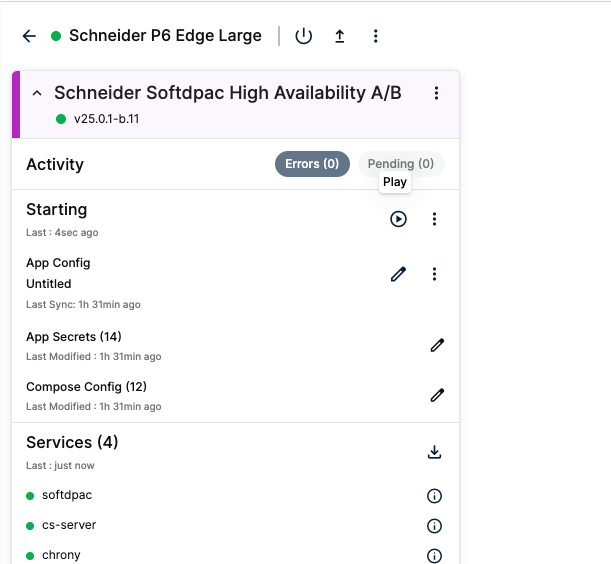Click the power icon for Schneider P6 Edge Large

(304, 36)
